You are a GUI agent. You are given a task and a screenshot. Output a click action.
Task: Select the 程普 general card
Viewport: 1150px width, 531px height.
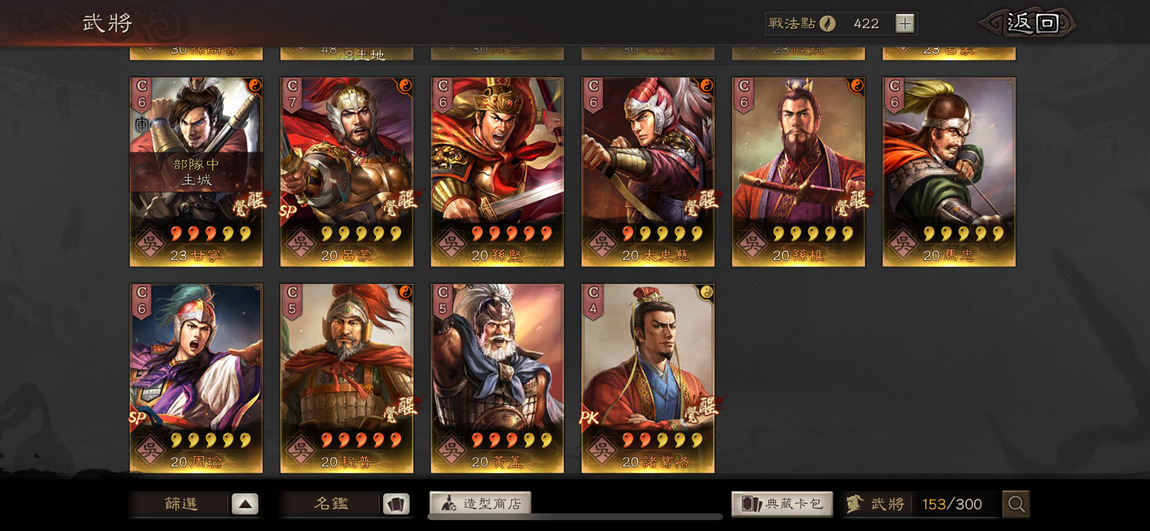tap(347, 378)
